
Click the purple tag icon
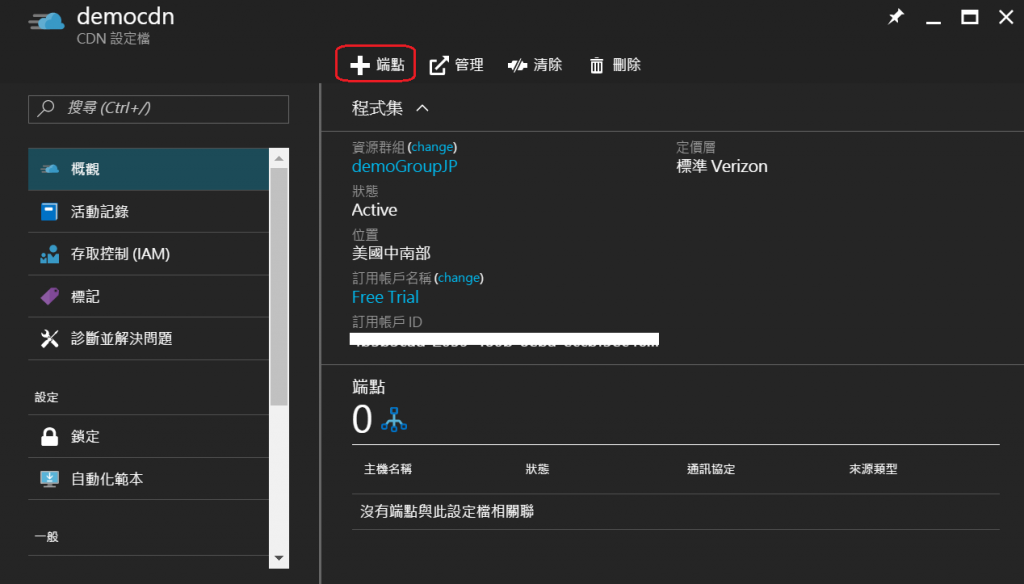tap(50, 297)
